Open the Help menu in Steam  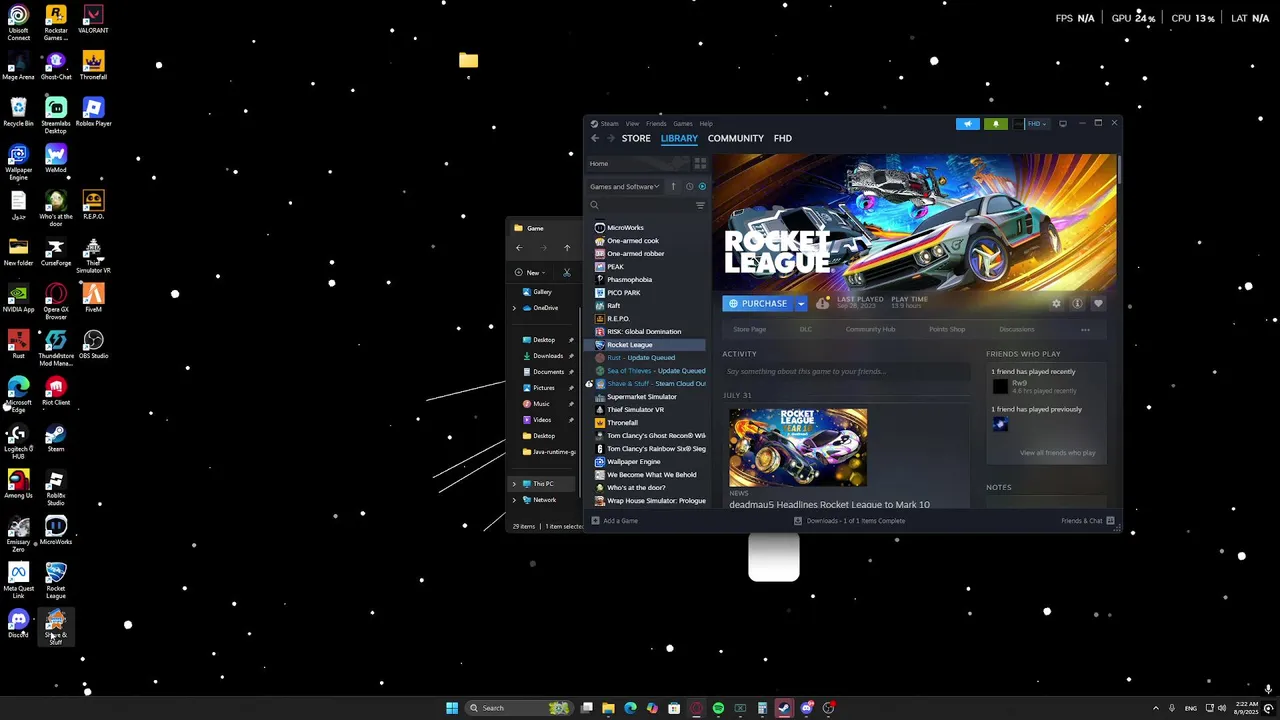(x=706, y=124)
